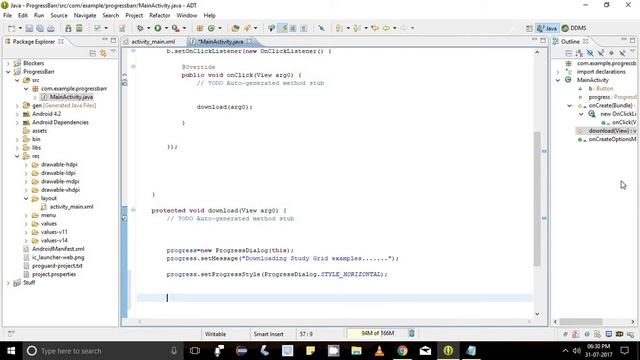The width and height of the screenshot is (640, 360).
Task: Toggle Hide Static Members in Outline
Action: [x=601, y=53]
